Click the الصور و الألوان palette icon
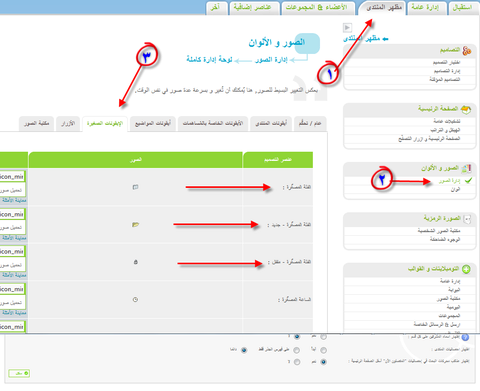Screen dimensions: 480x391 pyautogui.click(x=466, y=168)
